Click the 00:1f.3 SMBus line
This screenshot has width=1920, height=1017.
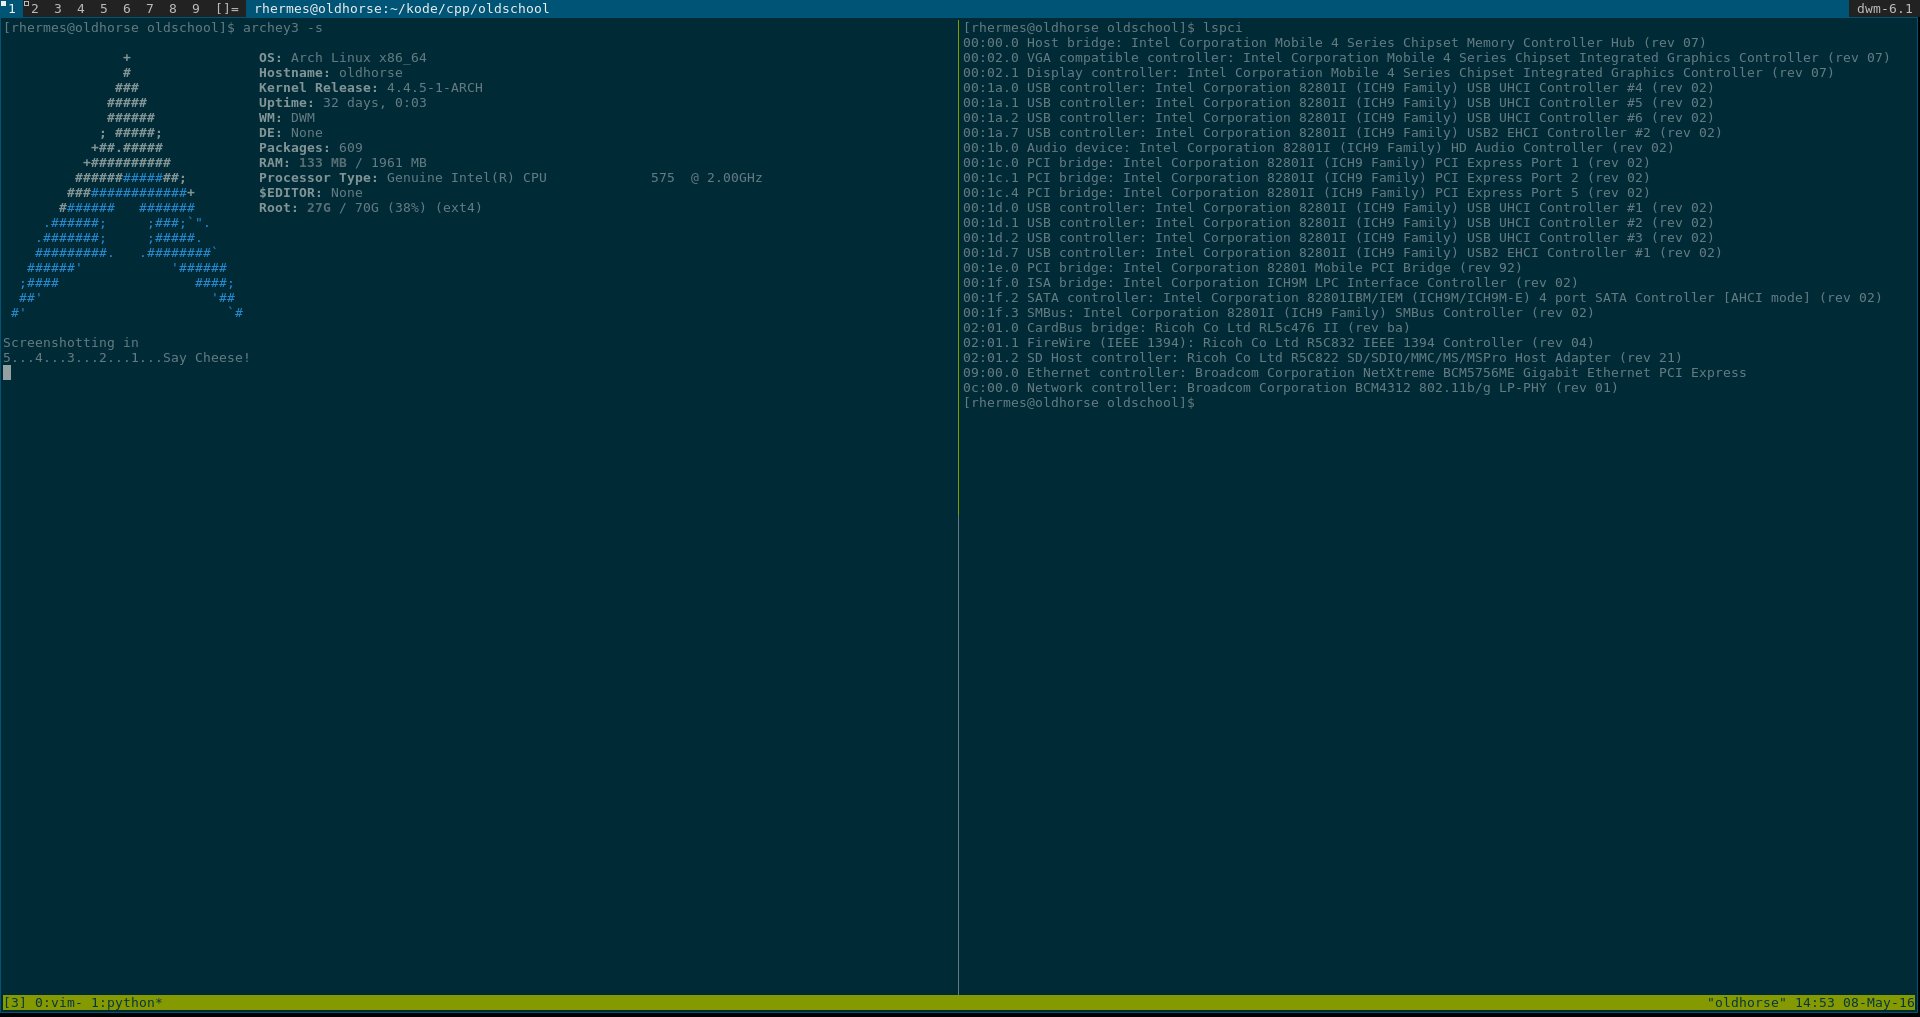1278,313
